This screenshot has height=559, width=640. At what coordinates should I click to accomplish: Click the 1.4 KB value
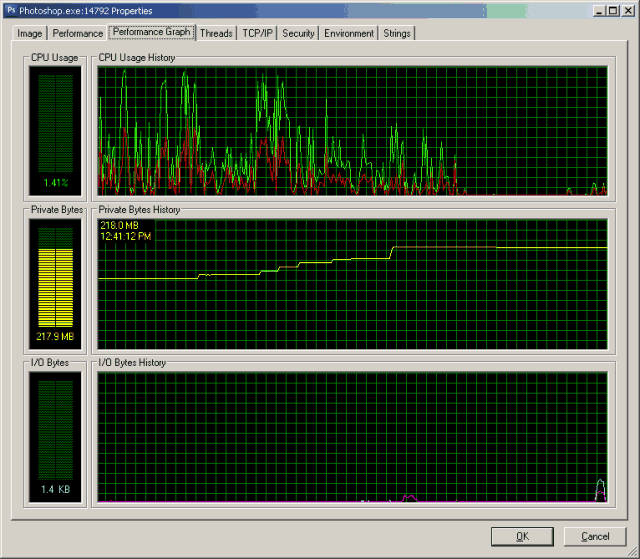pyautogui.click(x=56, y=489)
